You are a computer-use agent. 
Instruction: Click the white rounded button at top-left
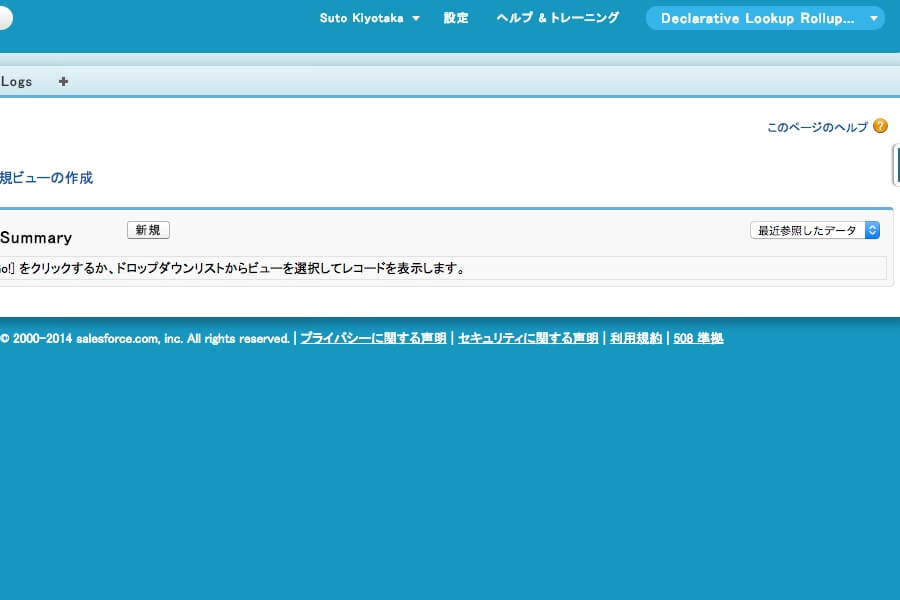coord(5,18)
